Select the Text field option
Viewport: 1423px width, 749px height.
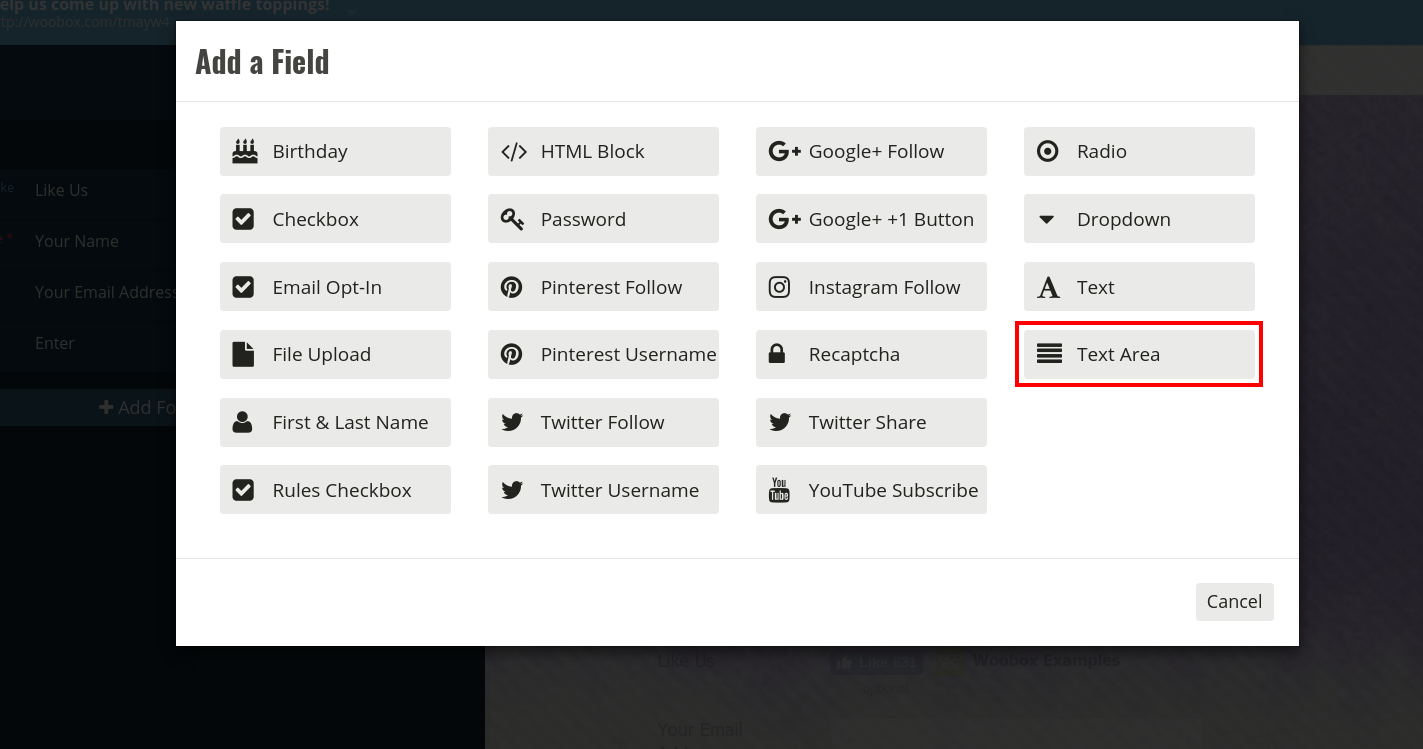point(1139,287)
